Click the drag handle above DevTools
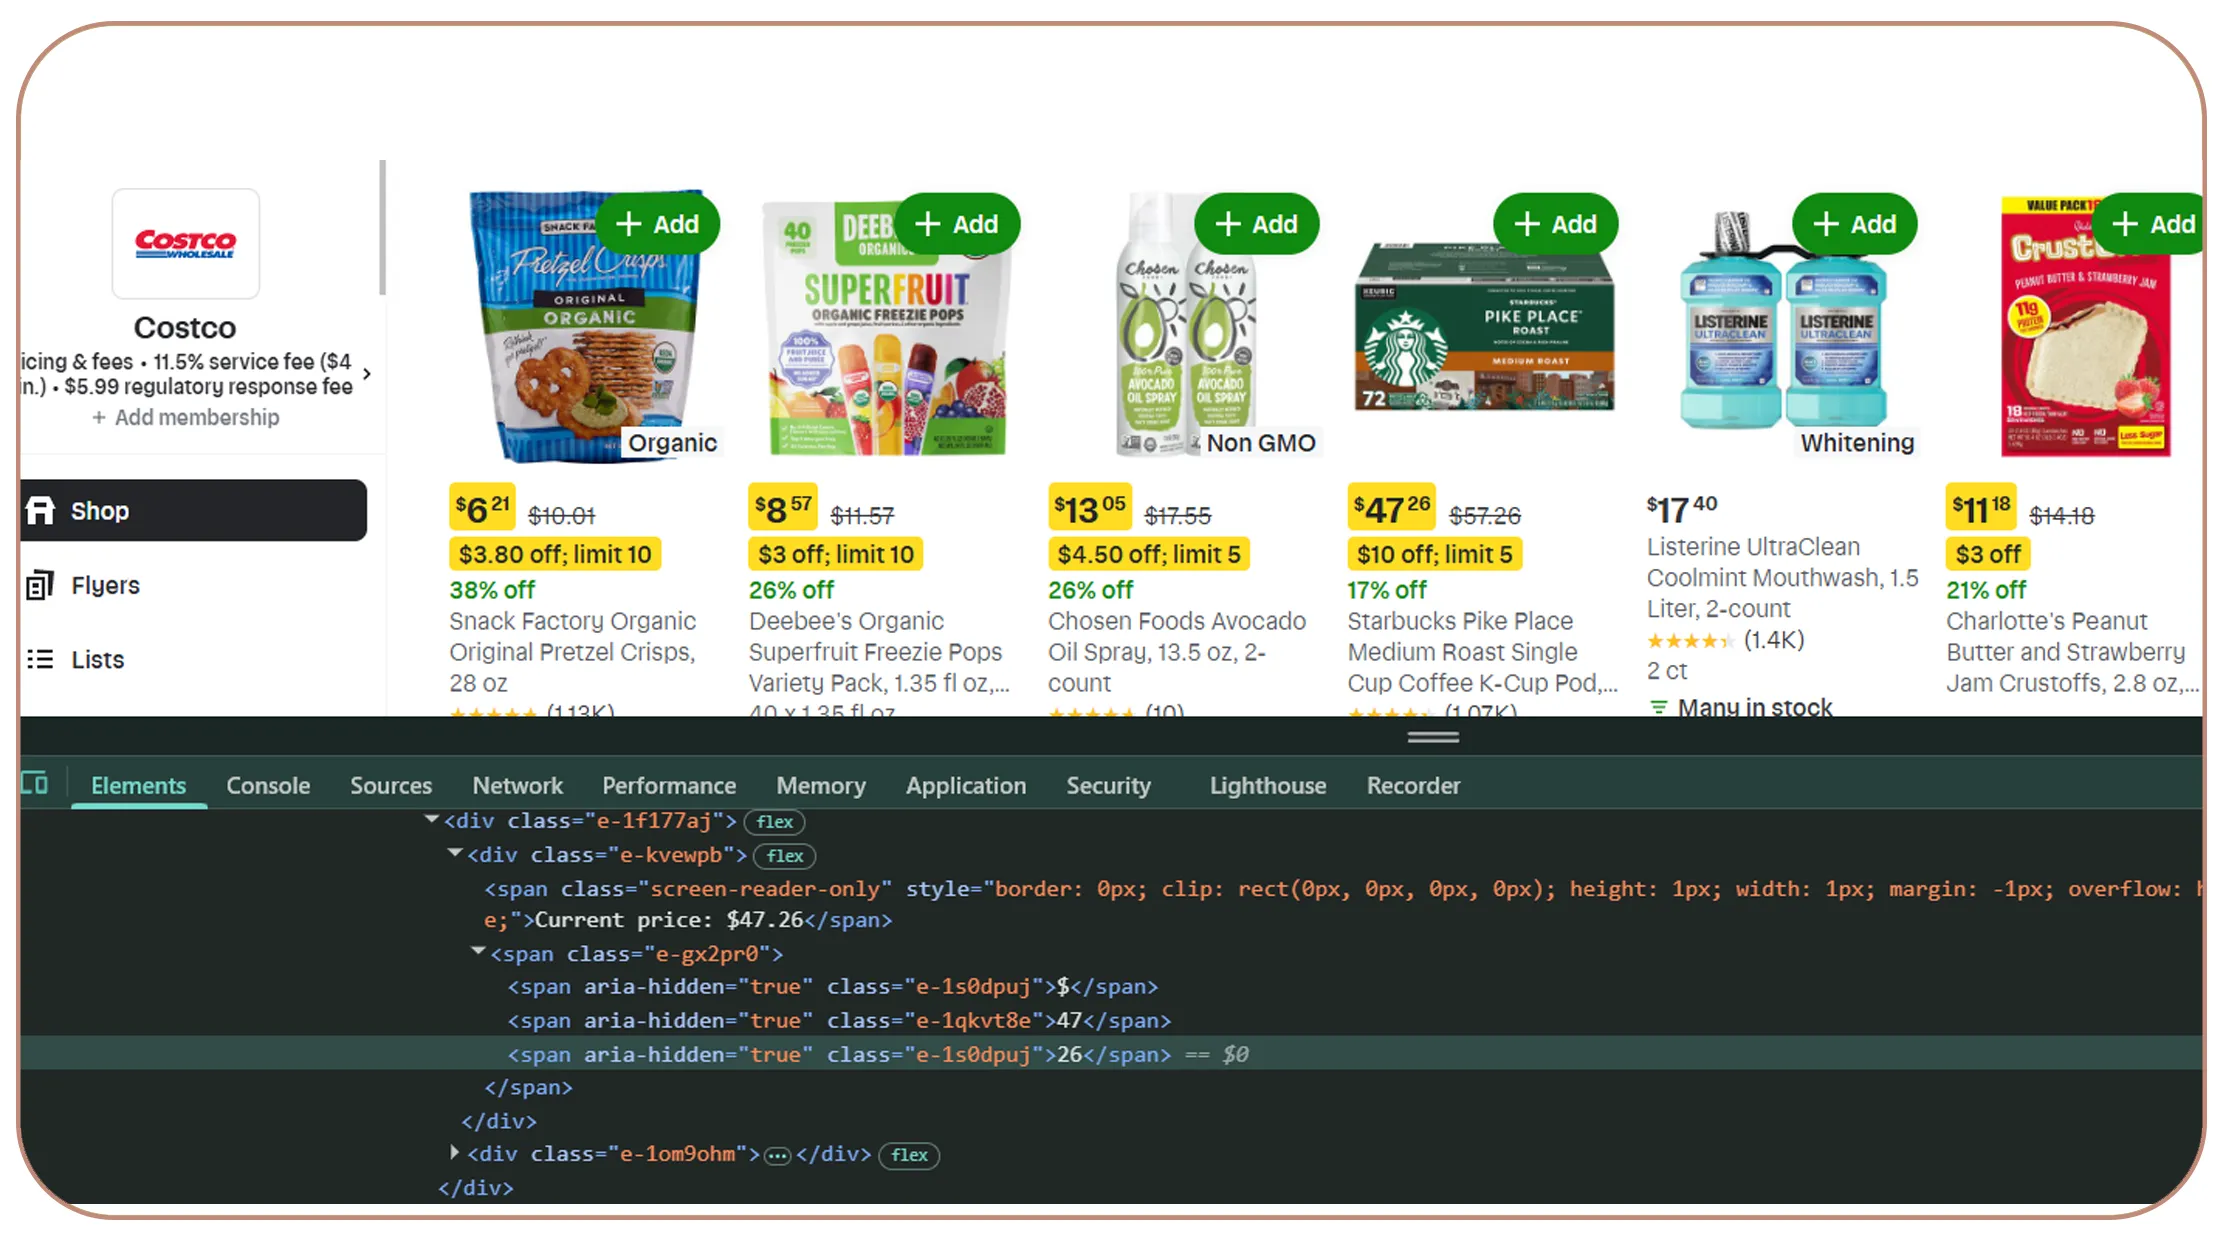This screenshot has width=2223, height=1240. click(1432, 738)
